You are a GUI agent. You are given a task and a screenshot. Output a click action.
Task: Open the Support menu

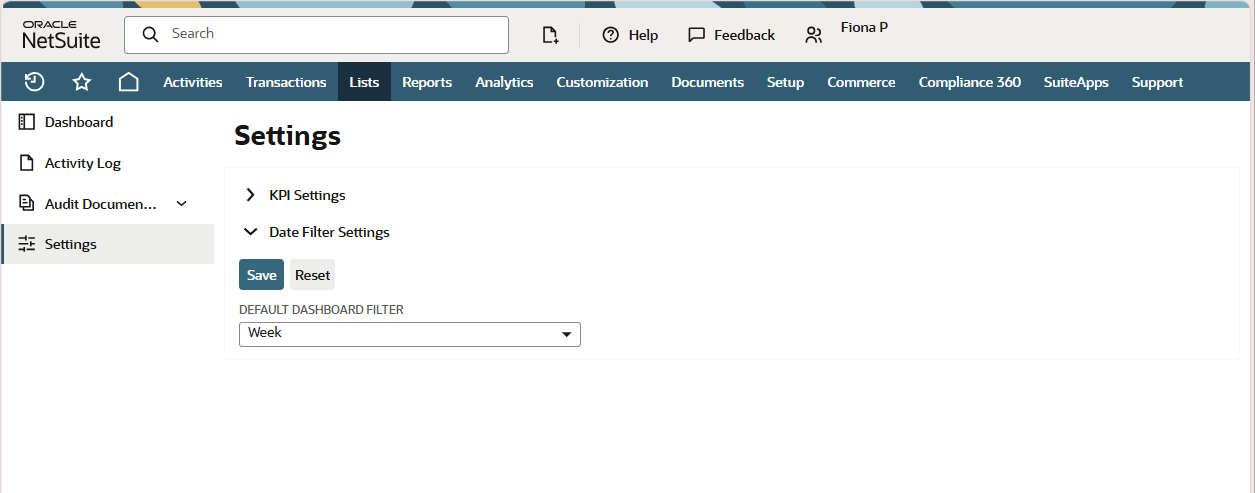click(x=1157, y=82)
